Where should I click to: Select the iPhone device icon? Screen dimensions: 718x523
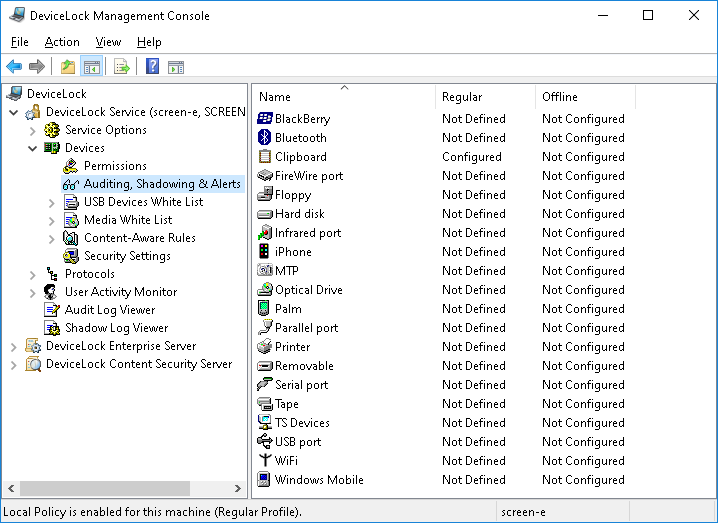tap(265, 252)
